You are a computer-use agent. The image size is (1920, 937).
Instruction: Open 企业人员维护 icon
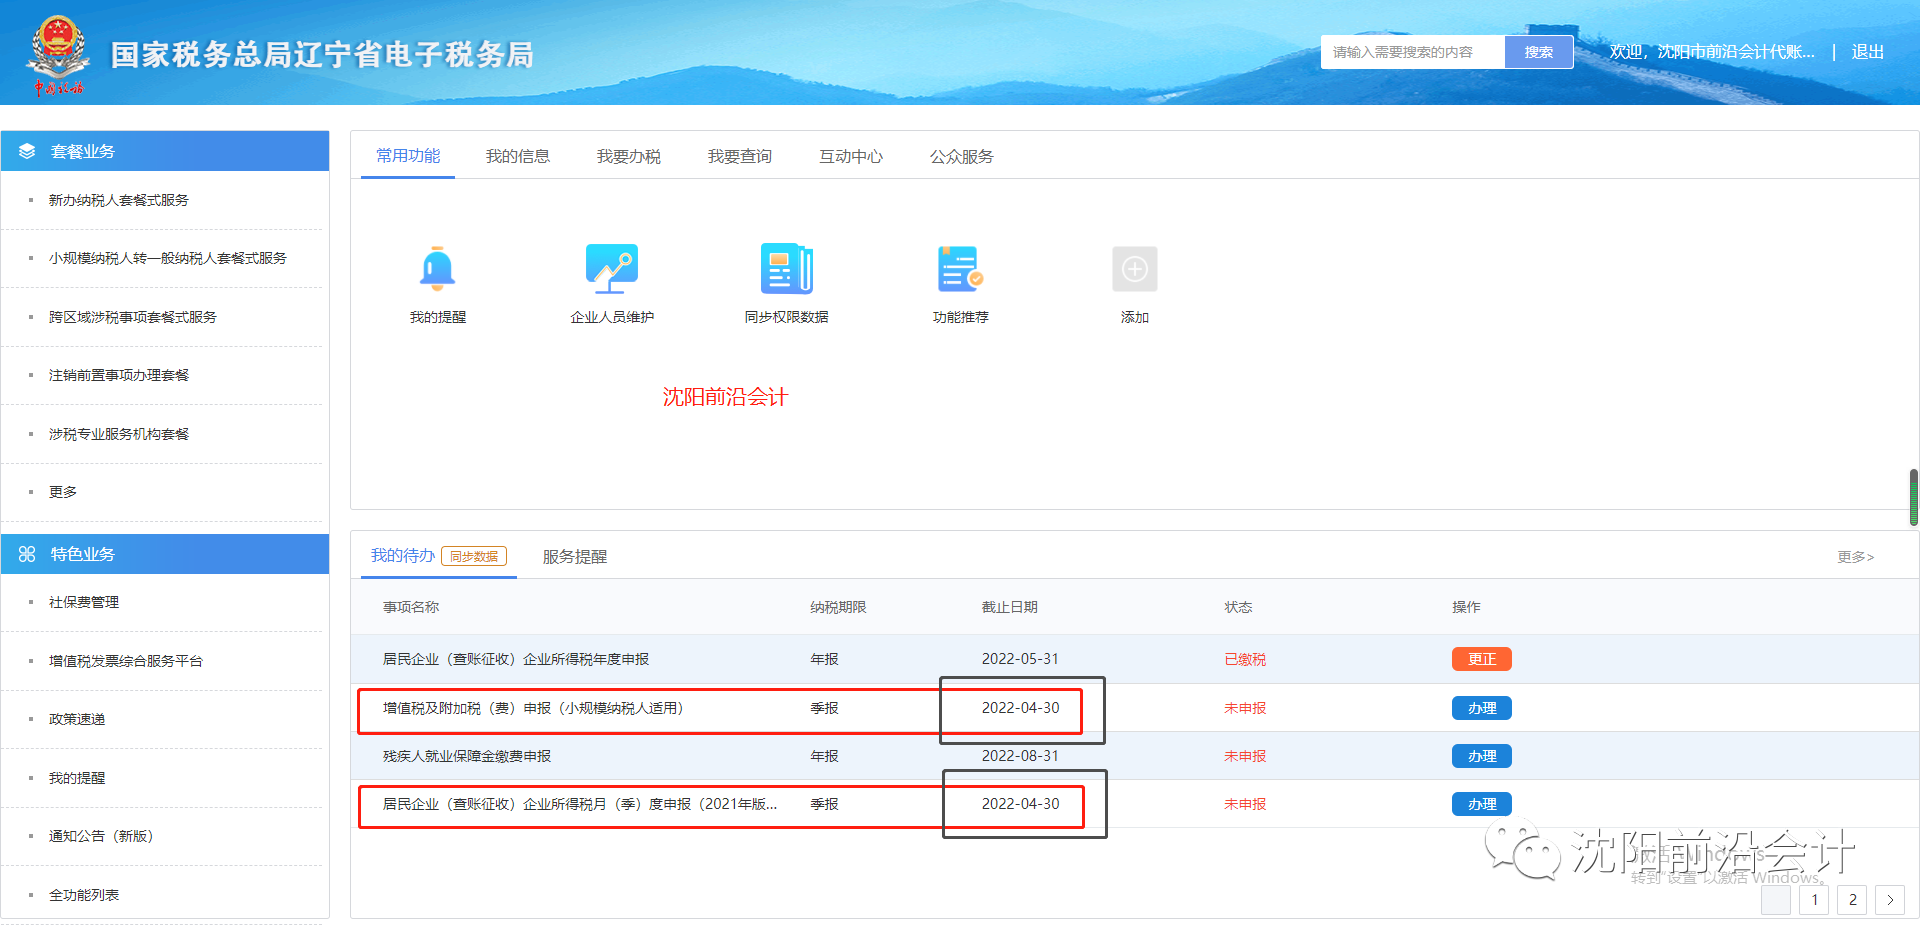[x=611, y=268]
